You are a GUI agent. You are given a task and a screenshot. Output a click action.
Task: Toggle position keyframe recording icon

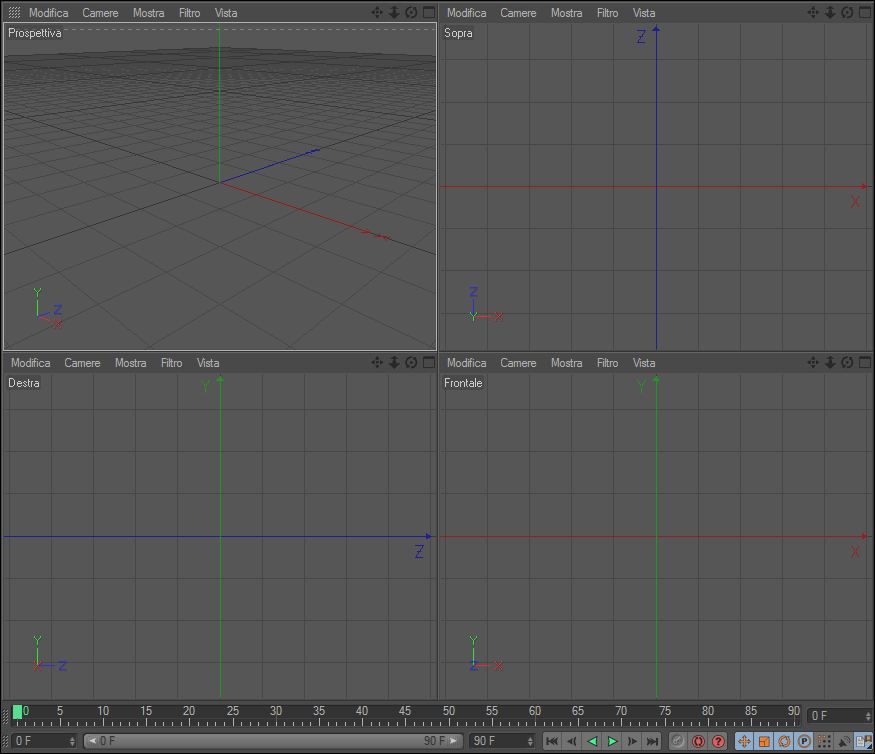(744, 741)
